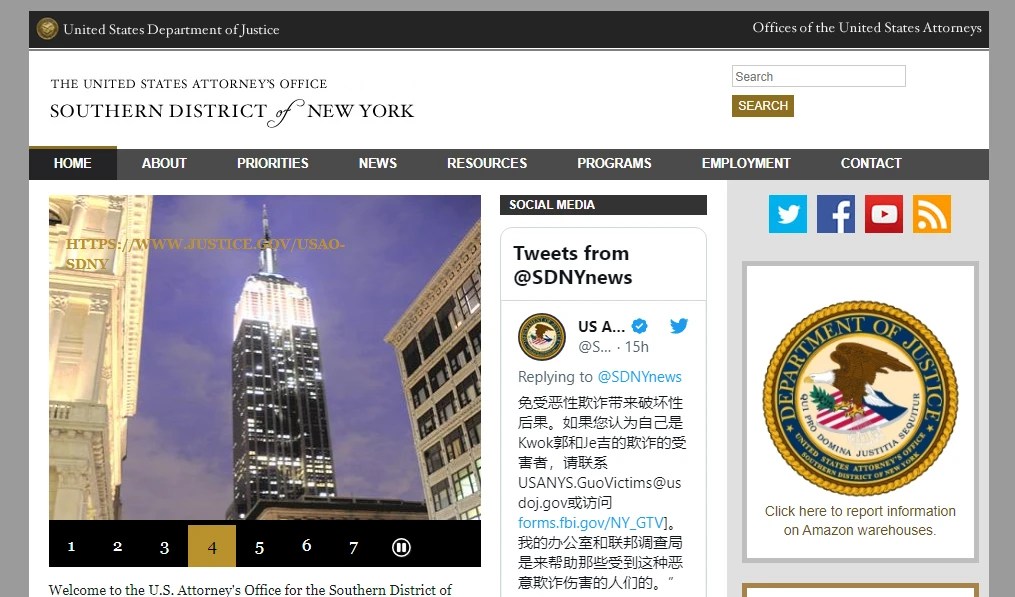Open the RSS feed icon

932,214
